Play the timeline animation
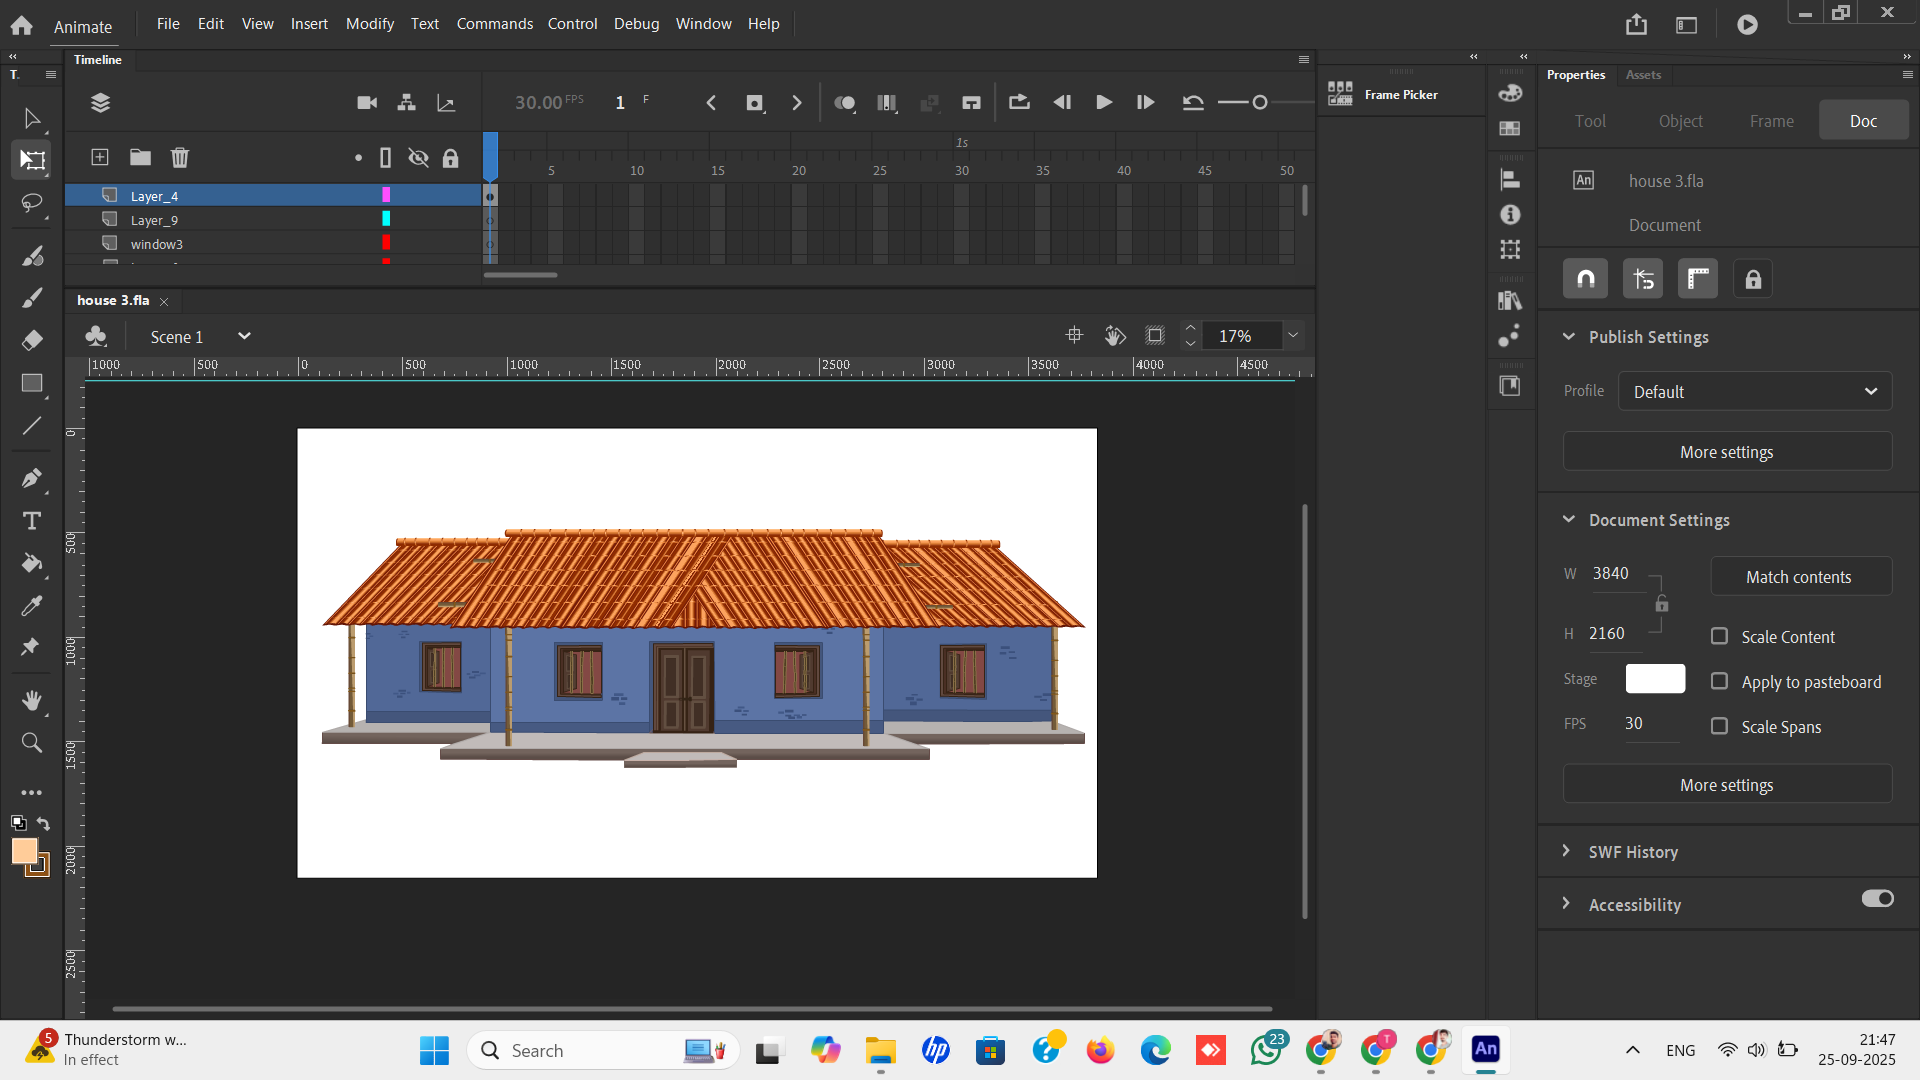 pyautogui.click(x=1104, y=102)
